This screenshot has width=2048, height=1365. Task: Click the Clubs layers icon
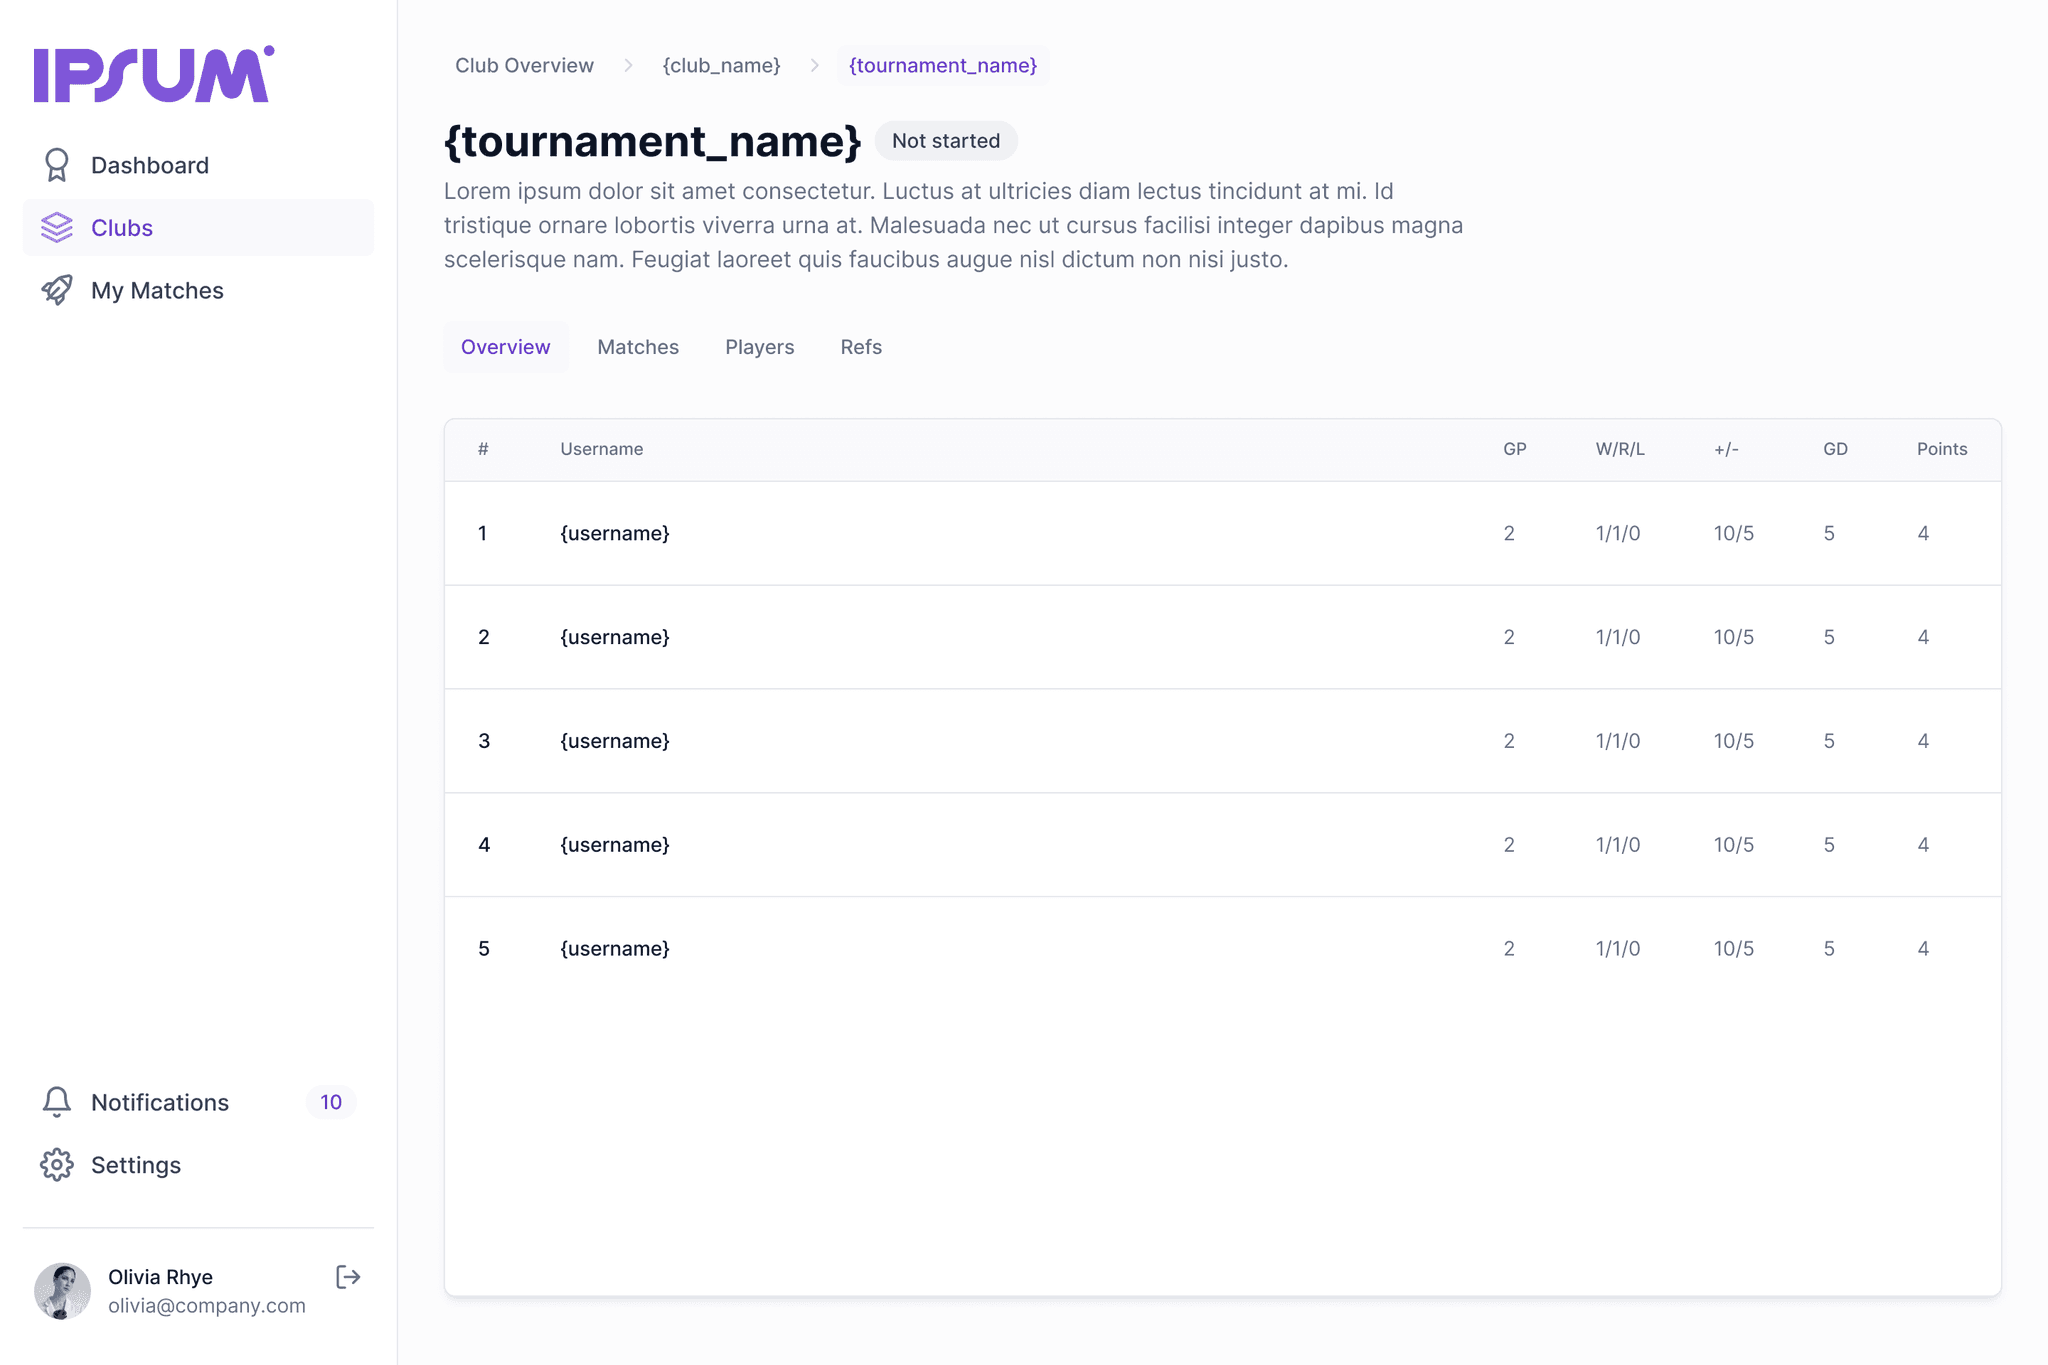(x=57, y=228)
